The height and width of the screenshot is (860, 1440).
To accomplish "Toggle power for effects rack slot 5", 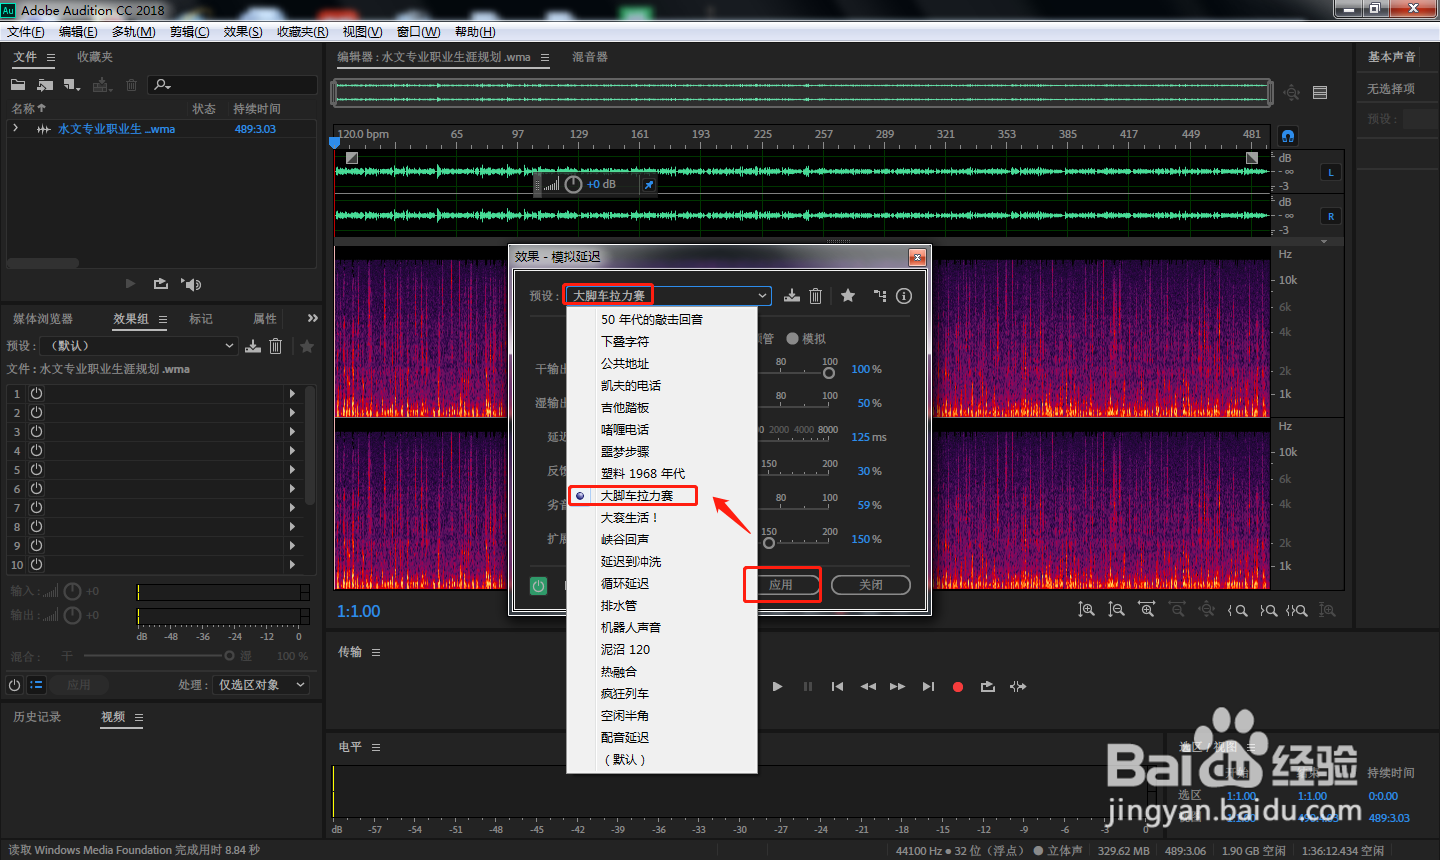I will 36,469.
